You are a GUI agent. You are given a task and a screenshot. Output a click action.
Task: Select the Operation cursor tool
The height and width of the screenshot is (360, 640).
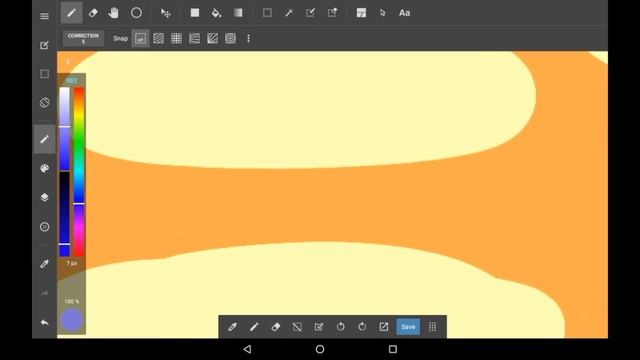coord(382,13)
